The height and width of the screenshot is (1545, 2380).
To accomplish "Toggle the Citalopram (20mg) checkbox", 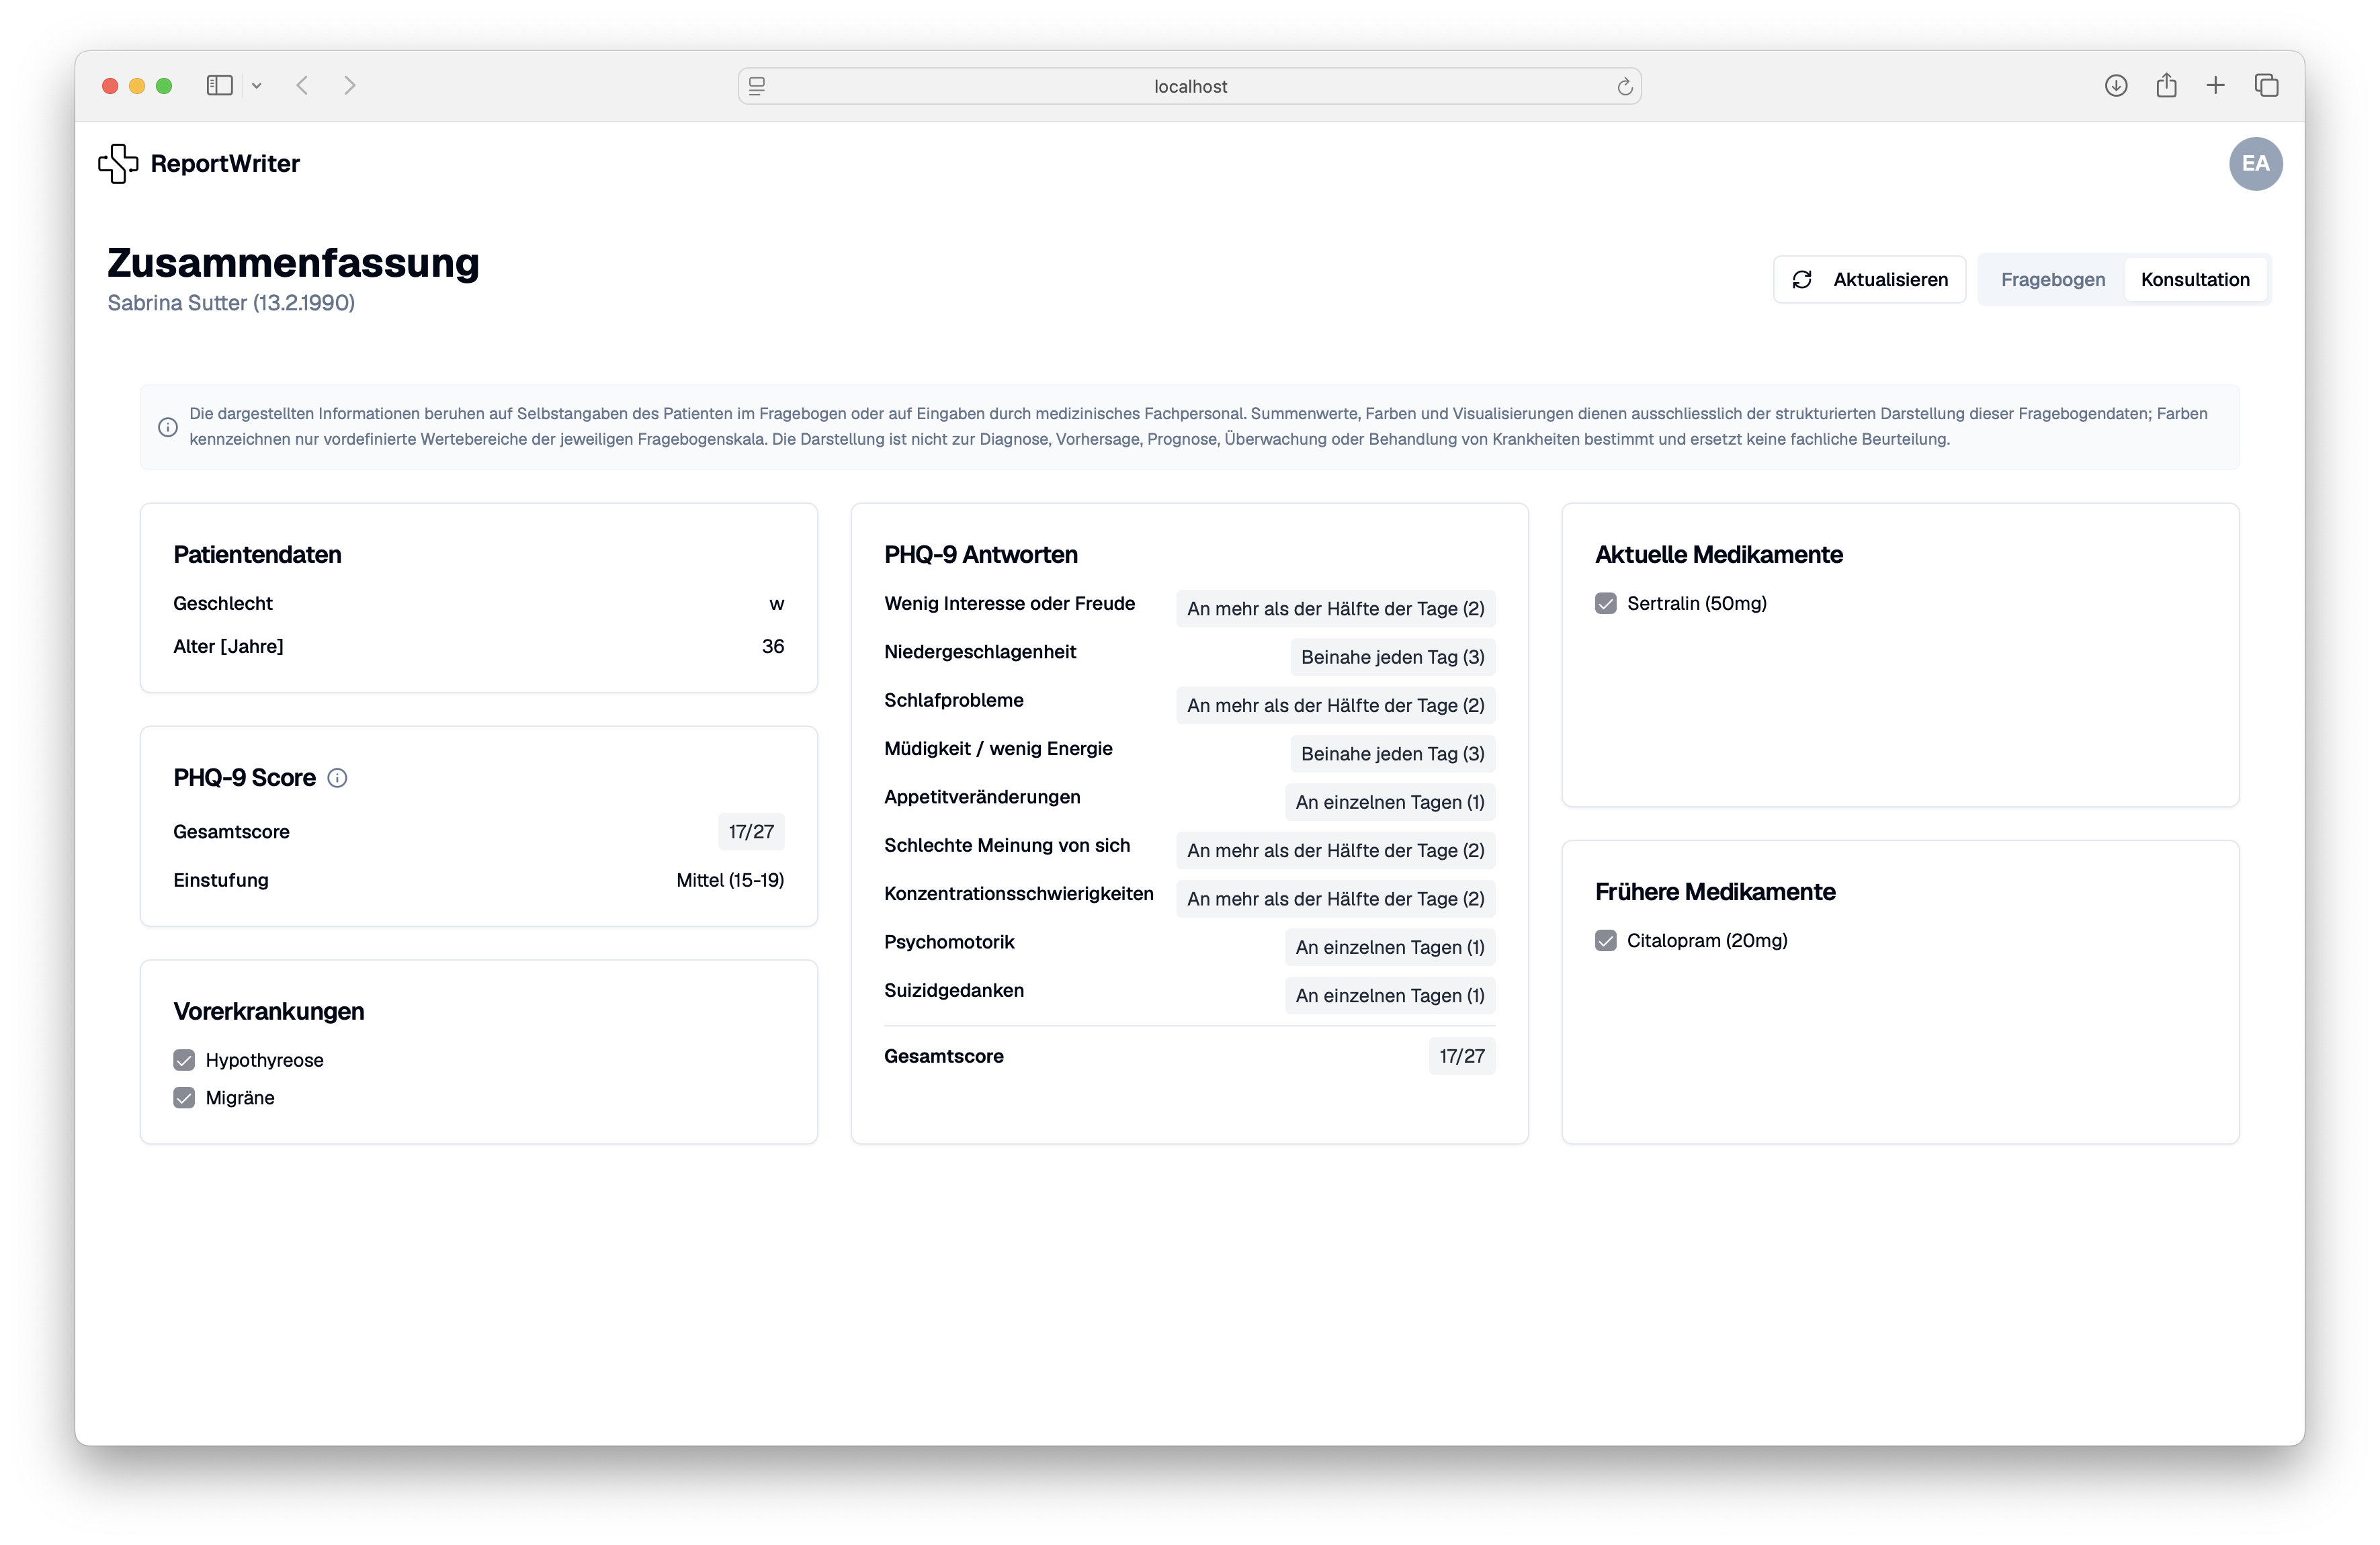I will (1606, 940).
